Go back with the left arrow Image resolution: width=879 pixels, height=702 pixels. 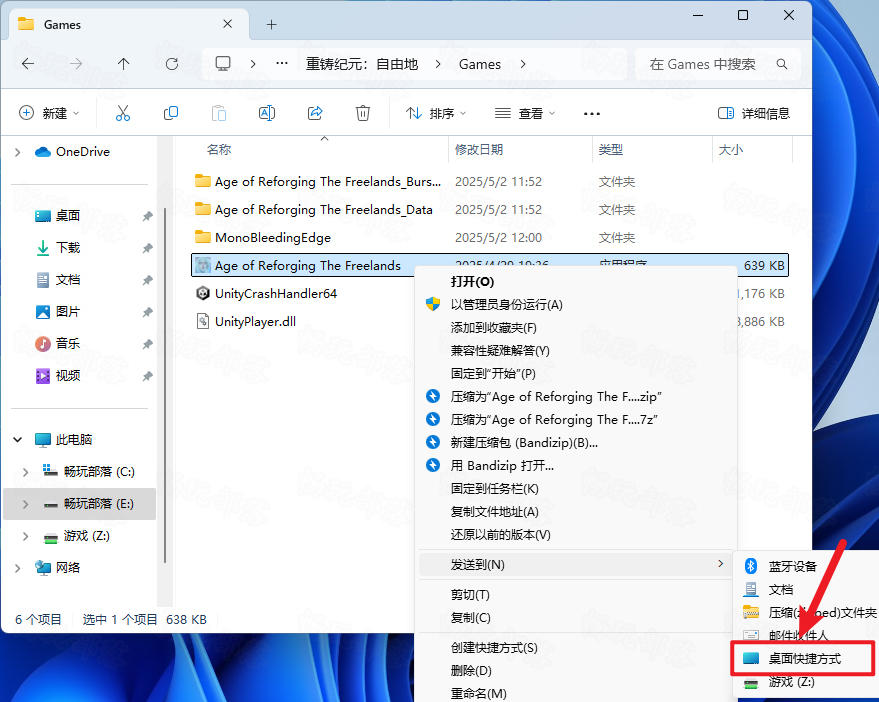[x=27, y=64]
